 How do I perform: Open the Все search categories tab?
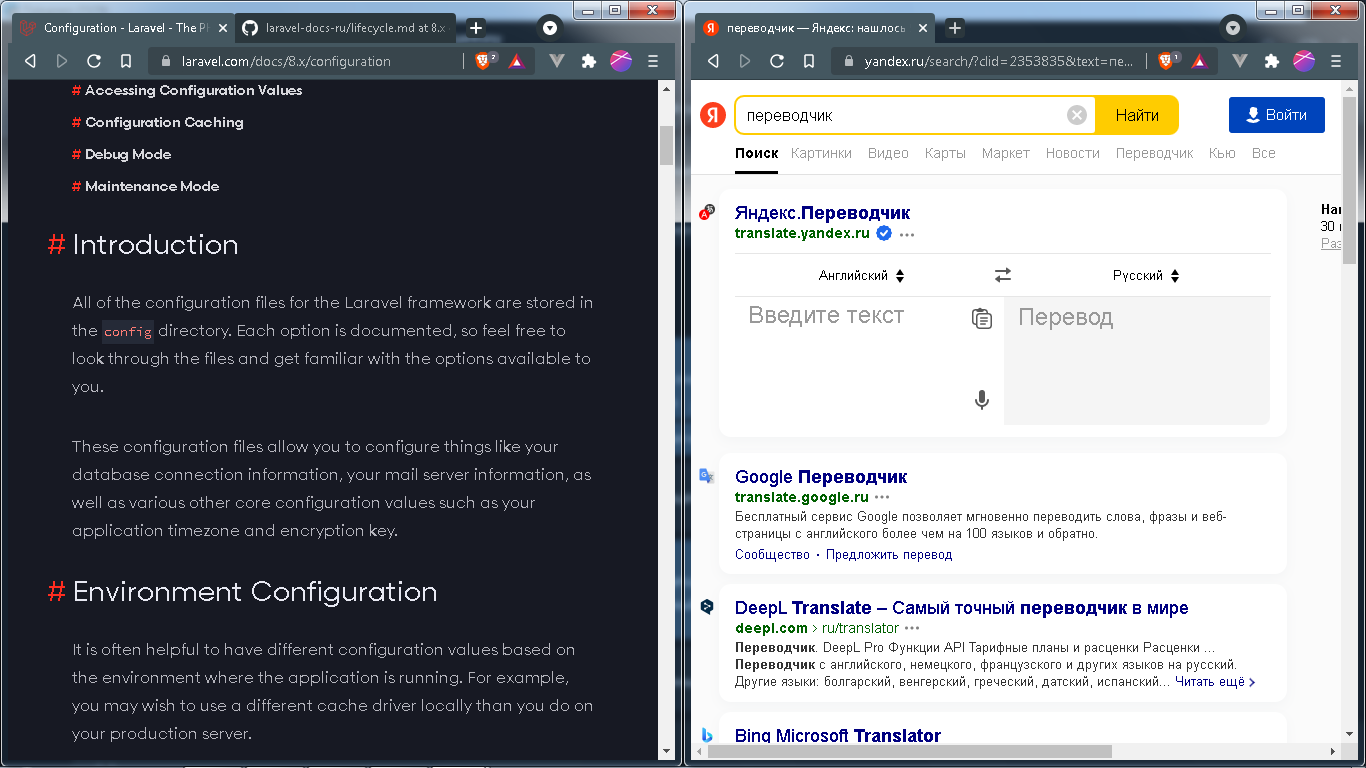[1263, 153]
